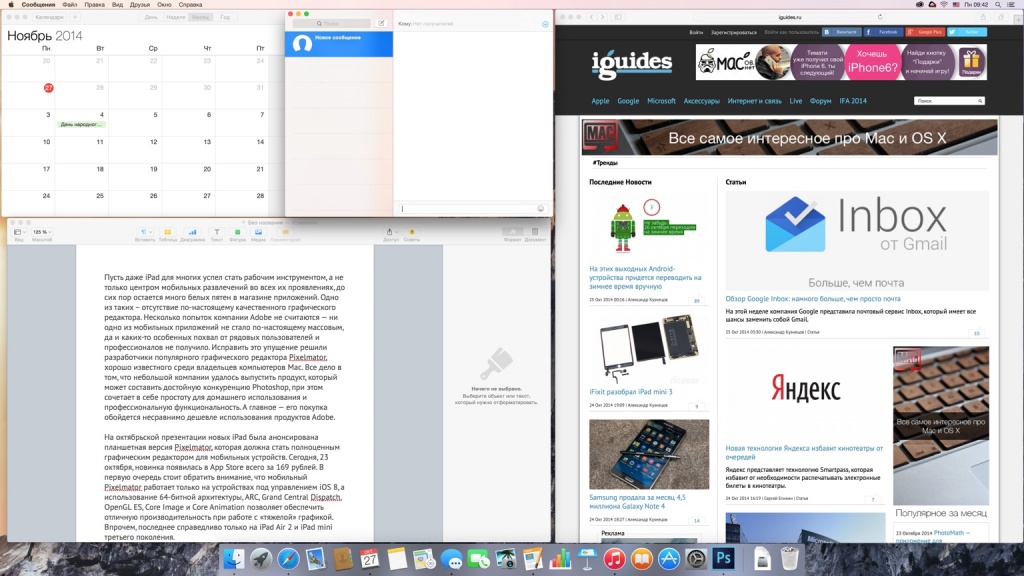Image resolution: width=1024 pixels, height=576 pixels.
Task: Open Pages Share (Доступ) dropdown
Action: click(x=391, y=234)
